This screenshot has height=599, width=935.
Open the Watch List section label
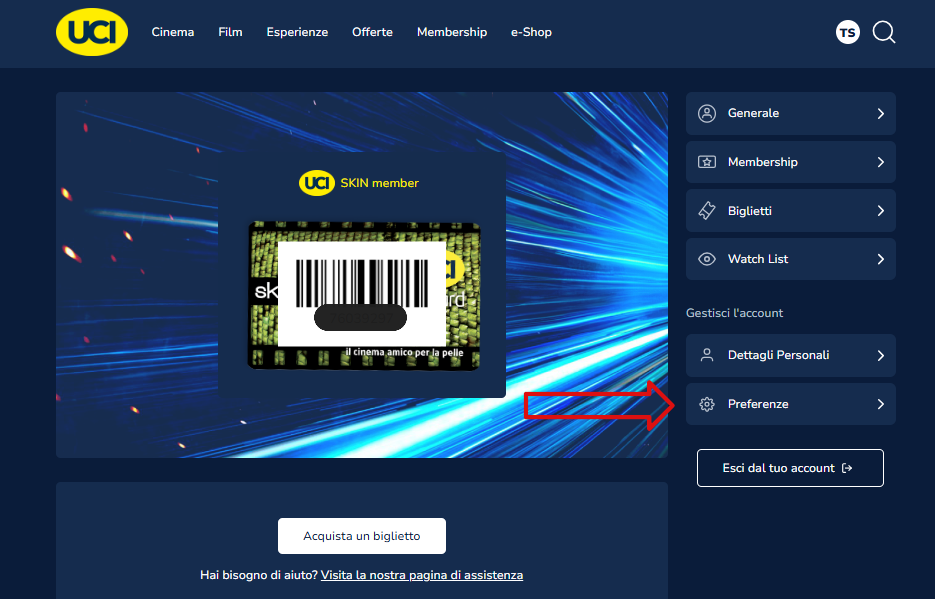758,259
